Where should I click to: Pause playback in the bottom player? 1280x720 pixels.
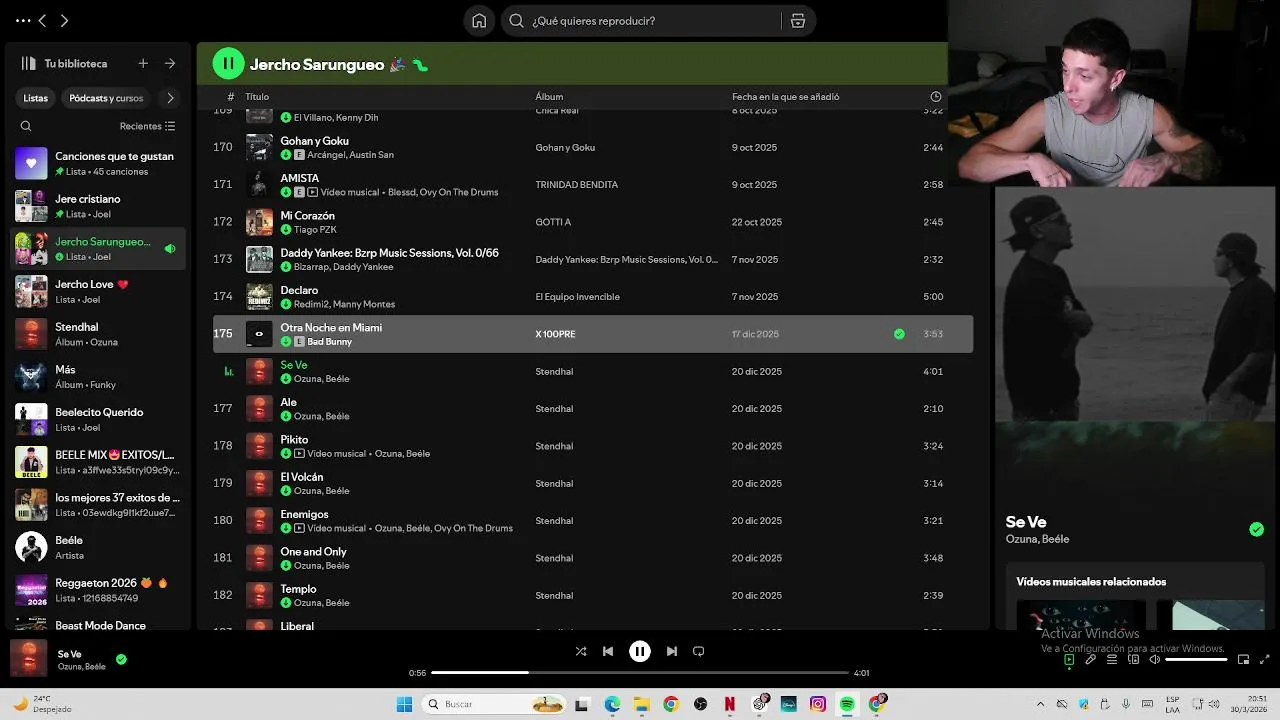(640, 651)
